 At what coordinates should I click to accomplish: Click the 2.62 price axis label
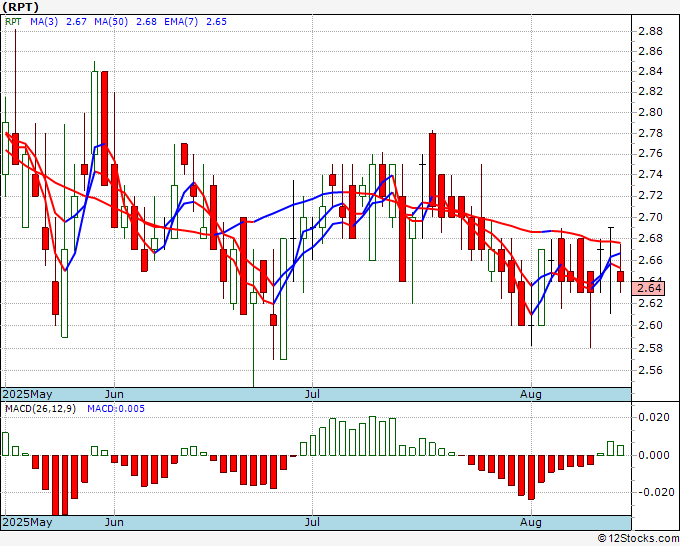pyautogui.click(x=651, y=303)
